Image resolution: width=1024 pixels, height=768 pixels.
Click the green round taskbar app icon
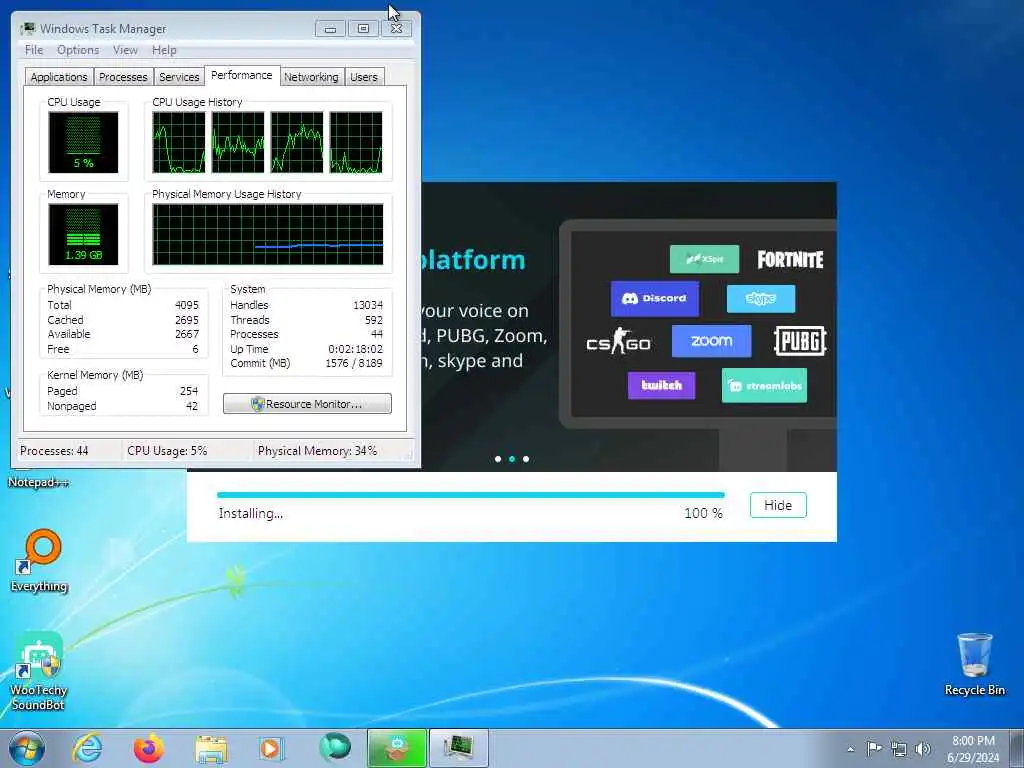pyautogui.click(x=335, y=747)
